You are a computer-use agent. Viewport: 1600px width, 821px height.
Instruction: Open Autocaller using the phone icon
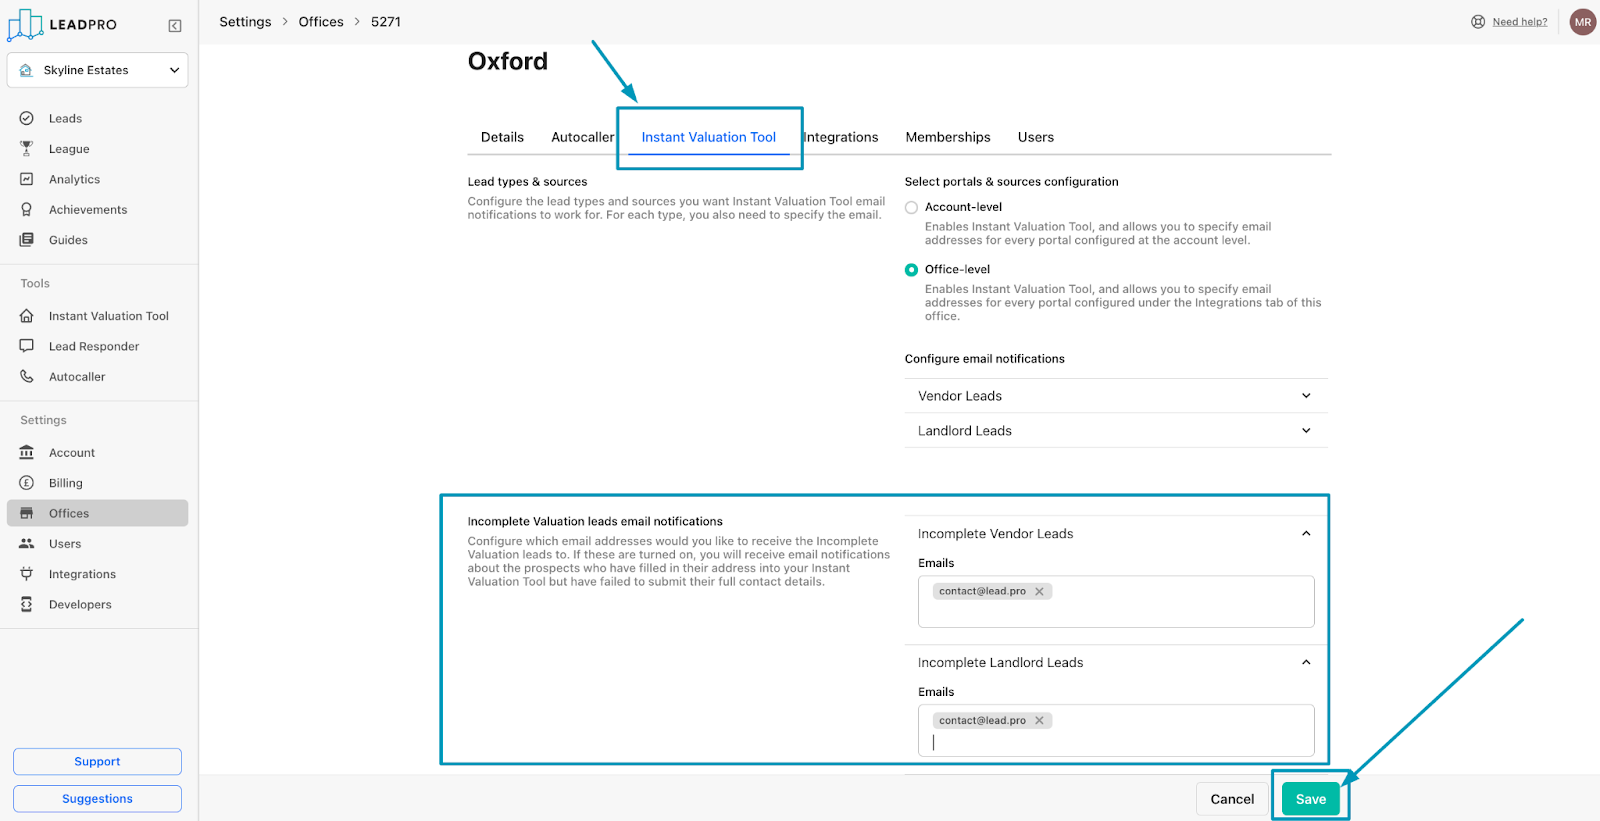(x=27, y=377)
